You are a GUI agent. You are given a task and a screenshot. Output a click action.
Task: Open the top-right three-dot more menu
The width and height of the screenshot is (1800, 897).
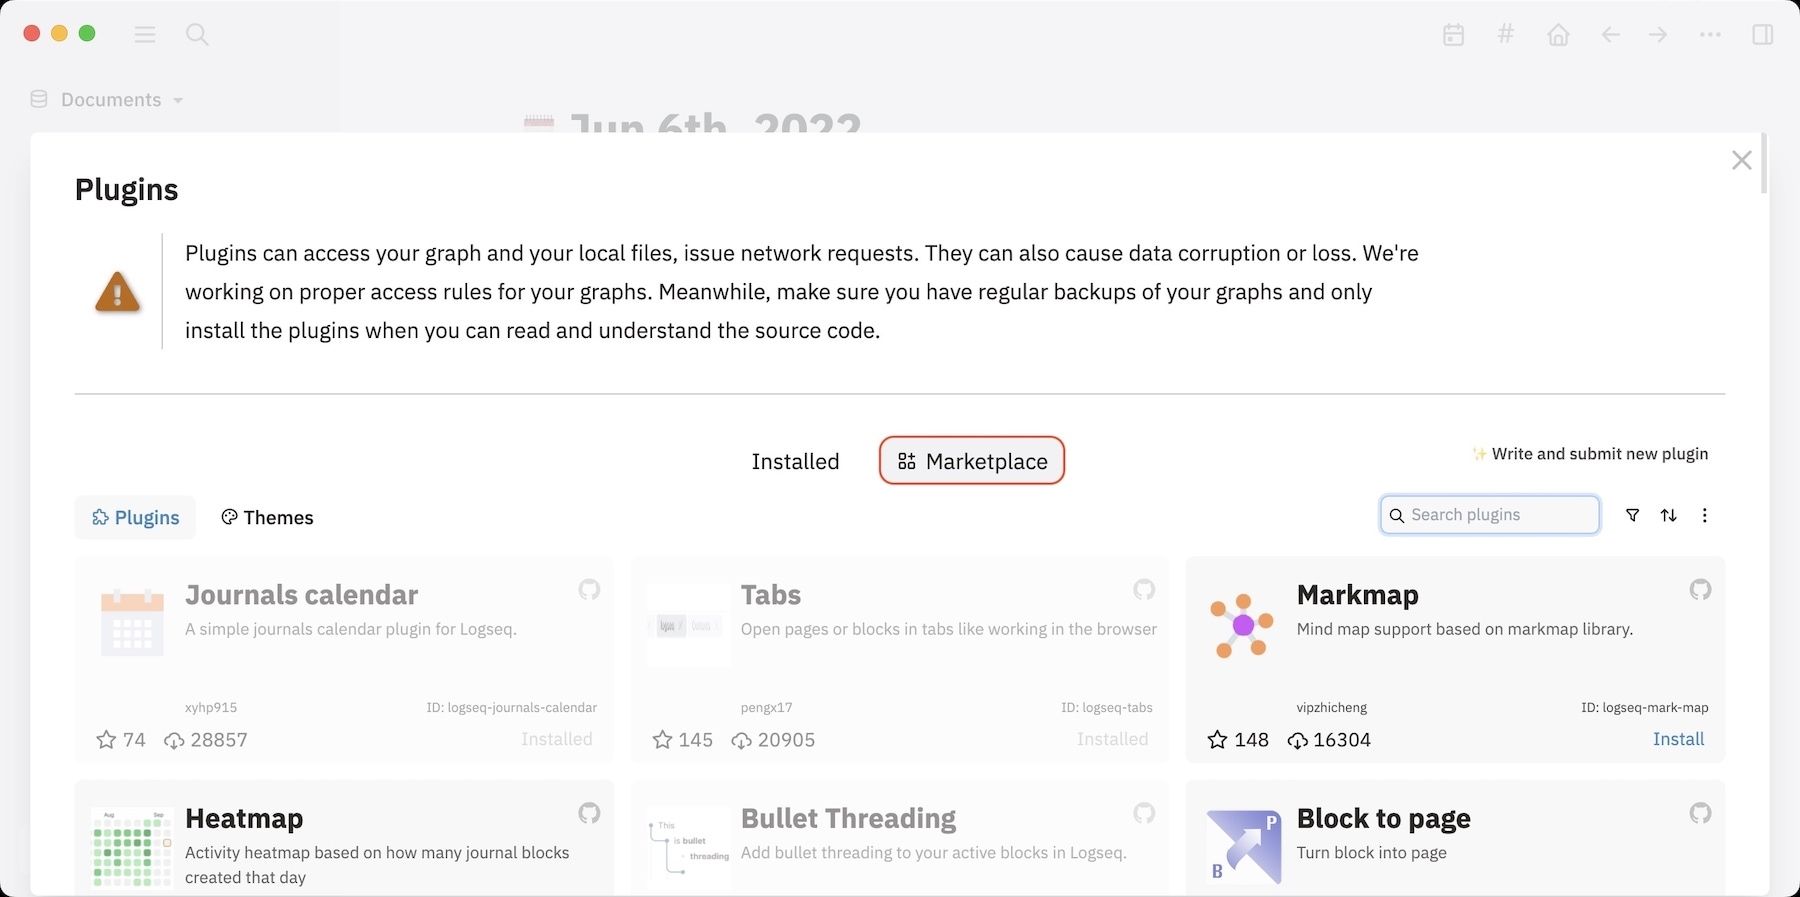pos(1710,35)
